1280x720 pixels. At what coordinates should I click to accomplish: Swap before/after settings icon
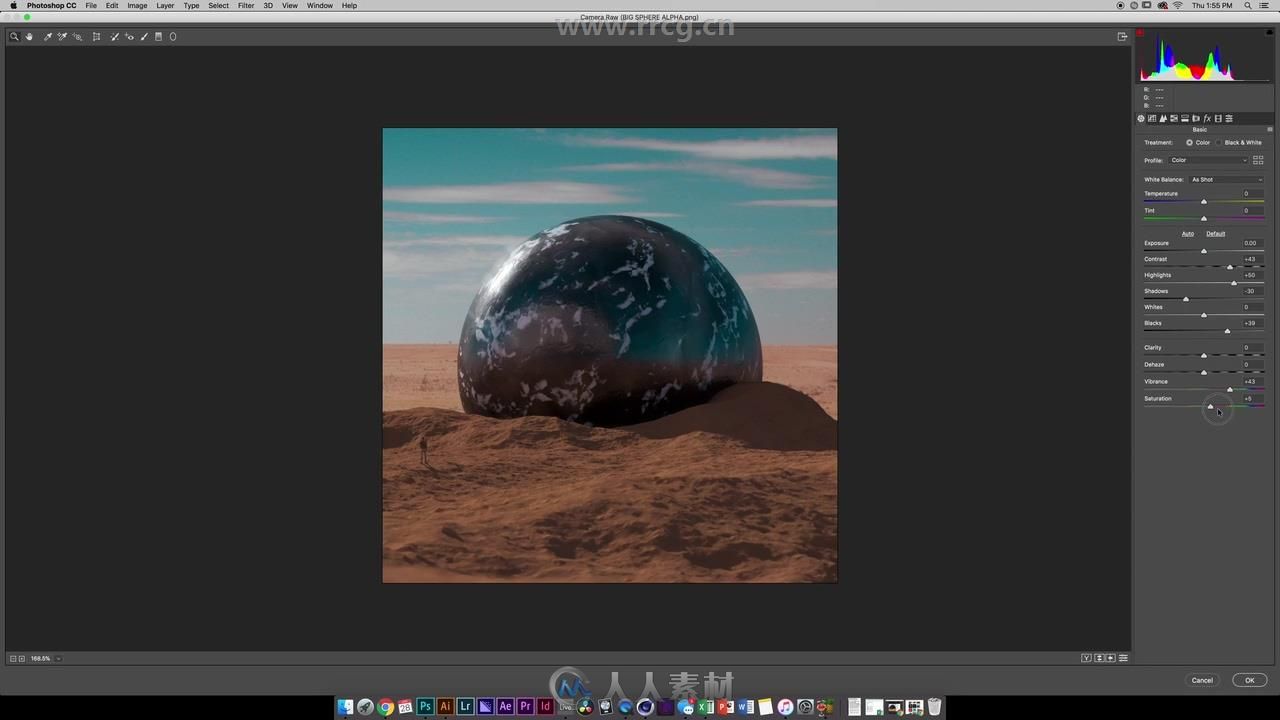pos(1099,658)
